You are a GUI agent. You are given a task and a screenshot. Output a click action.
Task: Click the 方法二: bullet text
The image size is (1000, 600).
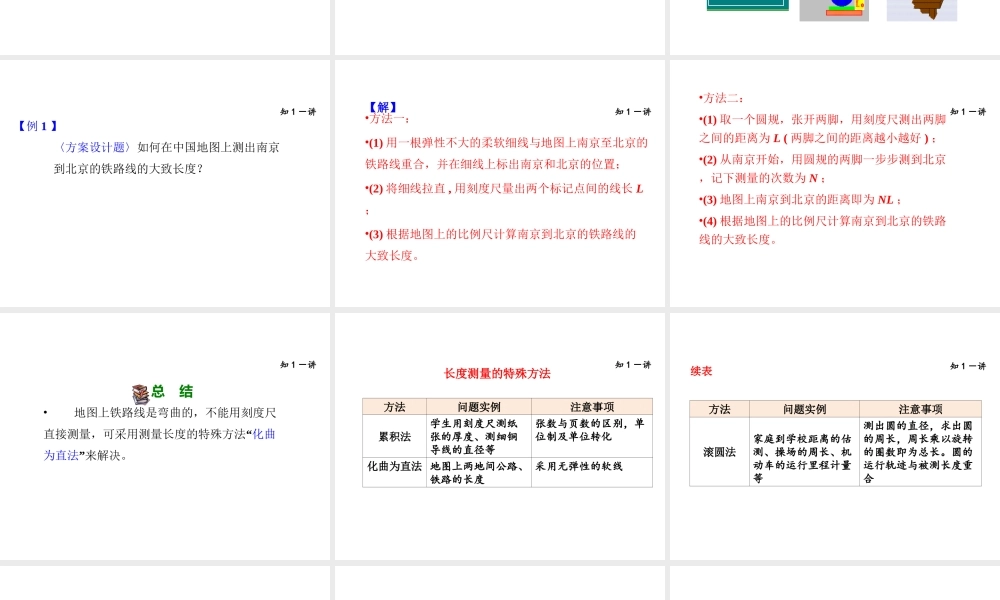721,98
